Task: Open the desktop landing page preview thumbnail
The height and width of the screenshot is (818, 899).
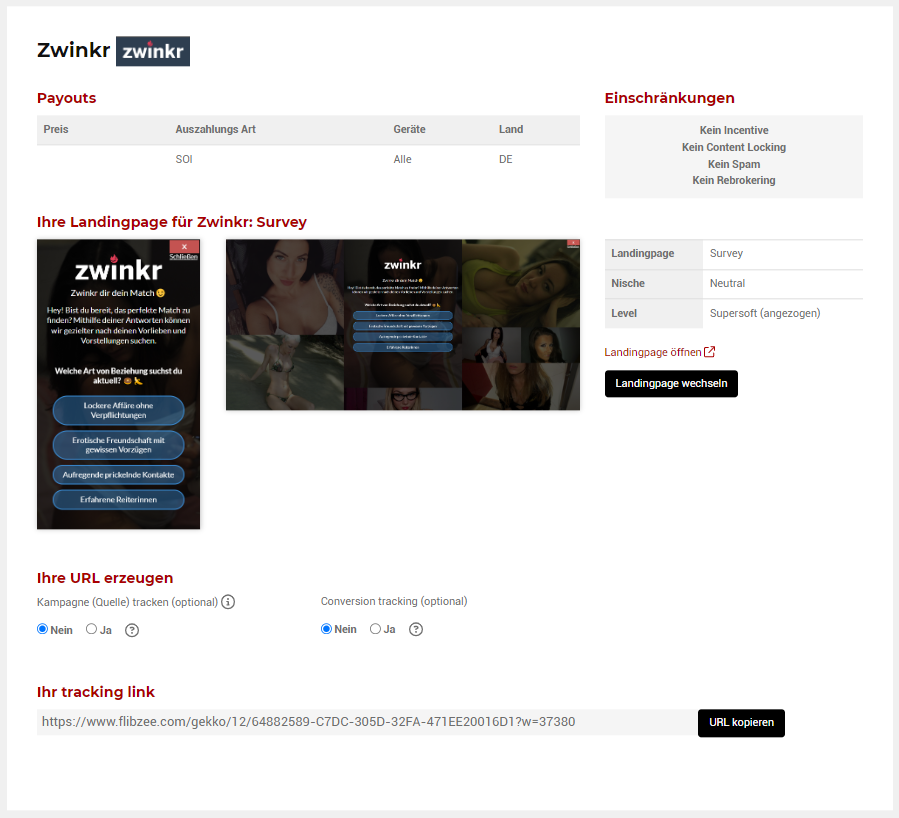Action: coord(402,324)
